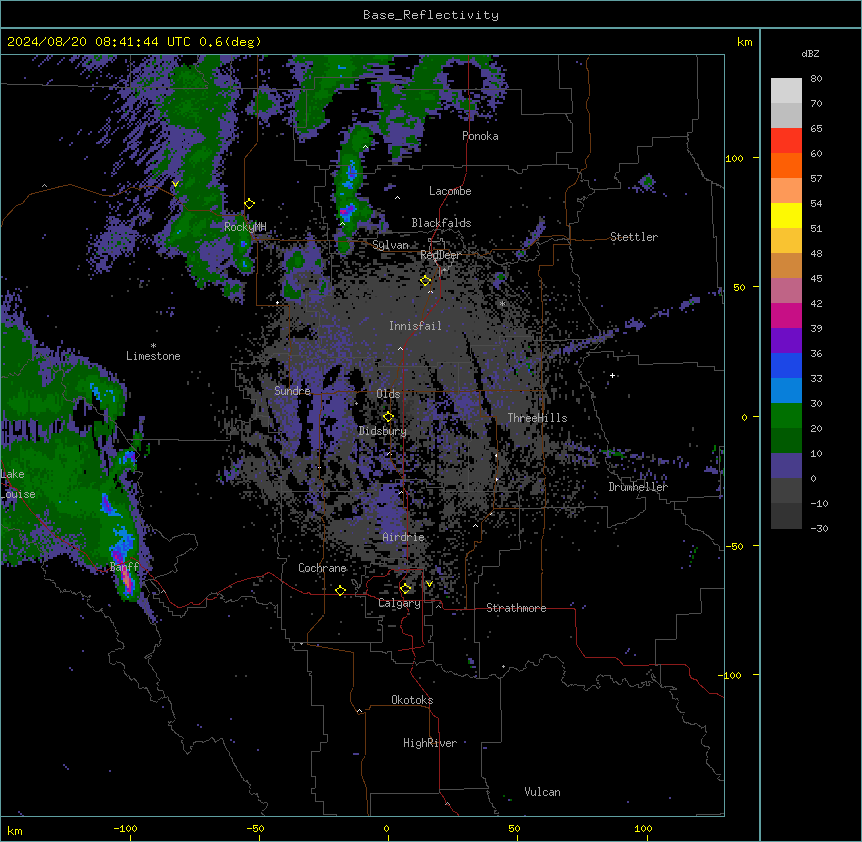Click the Calgary city label
Viewport: 862px width, 842px height.
click(399, 603)
